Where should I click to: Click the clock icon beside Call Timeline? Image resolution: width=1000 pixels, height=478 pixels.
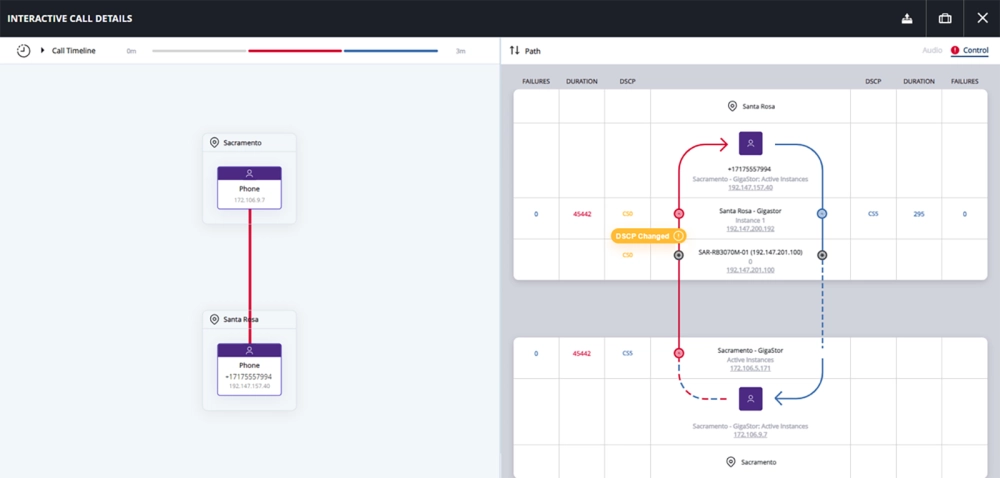(x=23, y=50)
